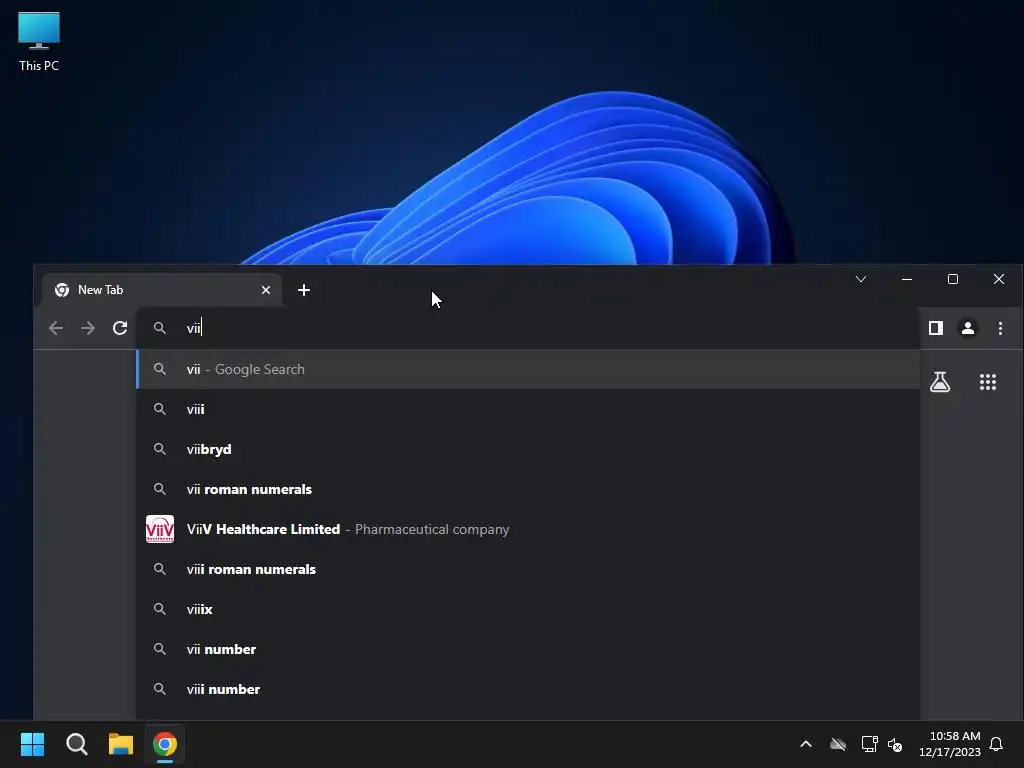
Task: Pick the 'viii' search suggestion
Action: click(528, 409)
